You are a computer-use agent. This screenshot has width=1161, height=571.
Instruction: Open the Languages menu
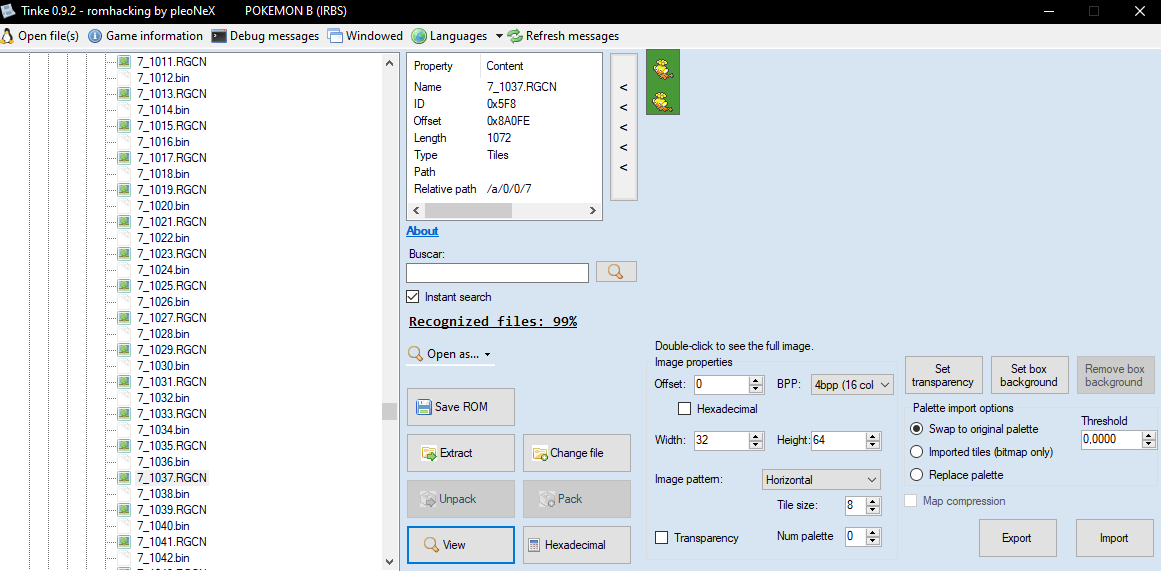point(457,36)
